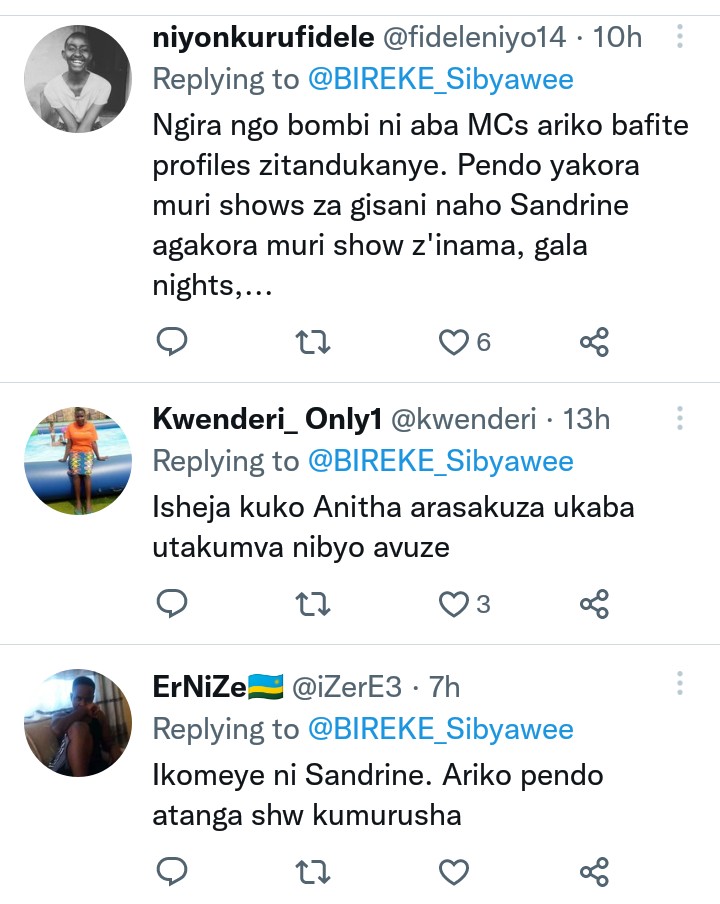Retweet ErNiZe's reply
Viewport: 720px width, 904px height.
coord(313,872)
